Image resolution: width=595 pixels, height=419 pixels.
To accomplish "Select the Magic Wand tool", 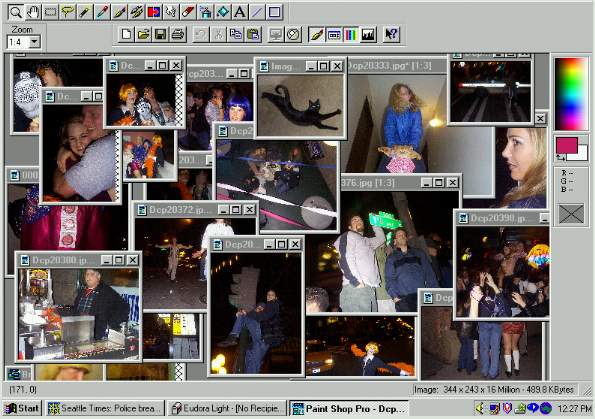I will [x=85, y=12].
